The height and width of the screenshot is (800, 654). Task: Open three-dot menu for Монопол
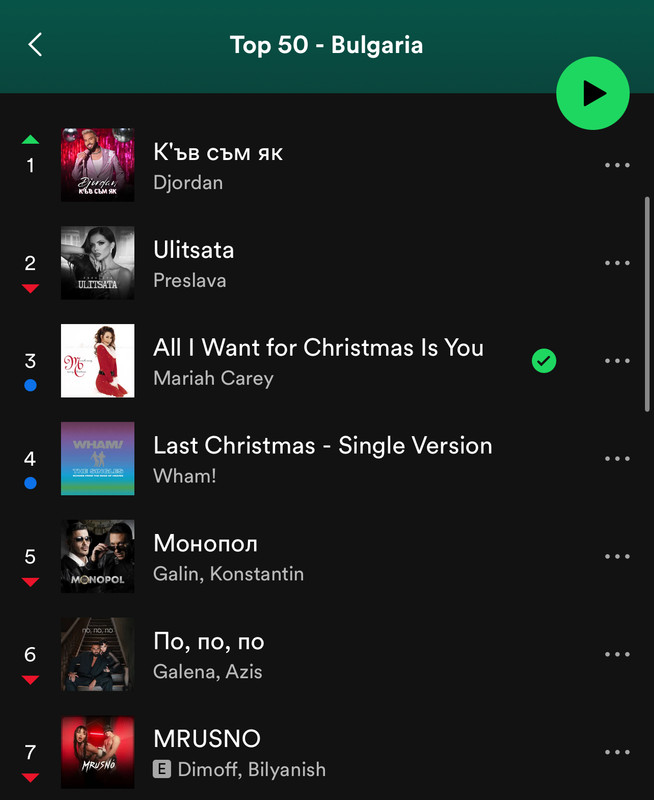tap(617, 556)
